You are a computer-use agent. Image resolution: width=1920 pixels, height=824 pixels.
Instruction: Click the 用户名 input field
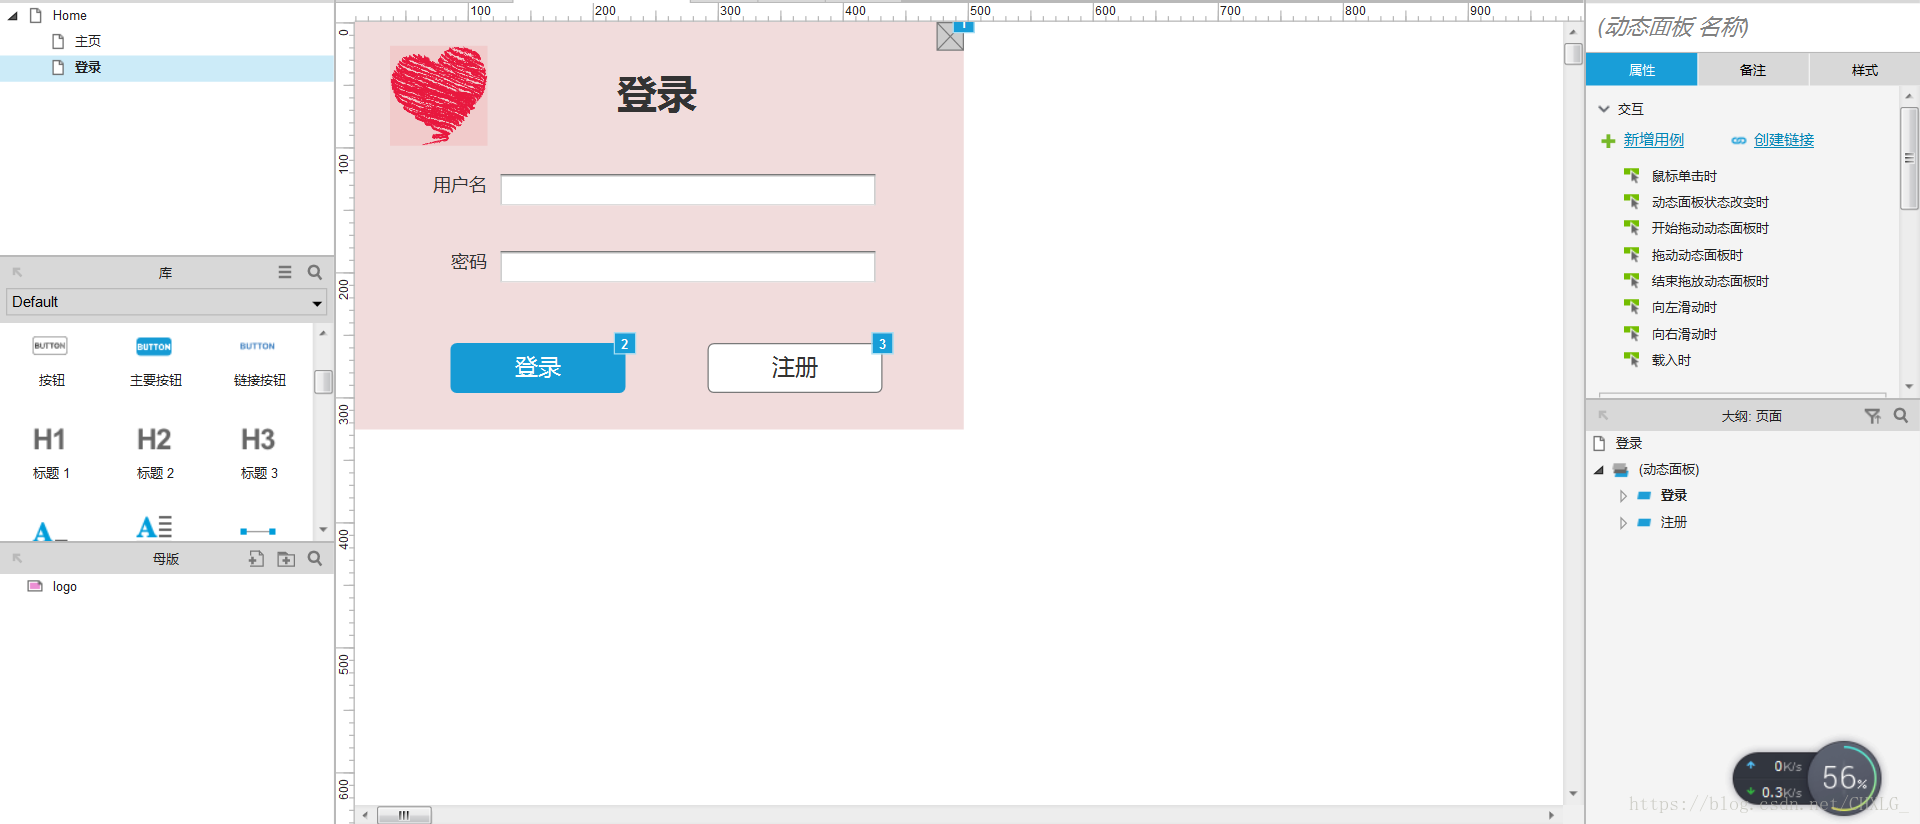tap(688, 190)
